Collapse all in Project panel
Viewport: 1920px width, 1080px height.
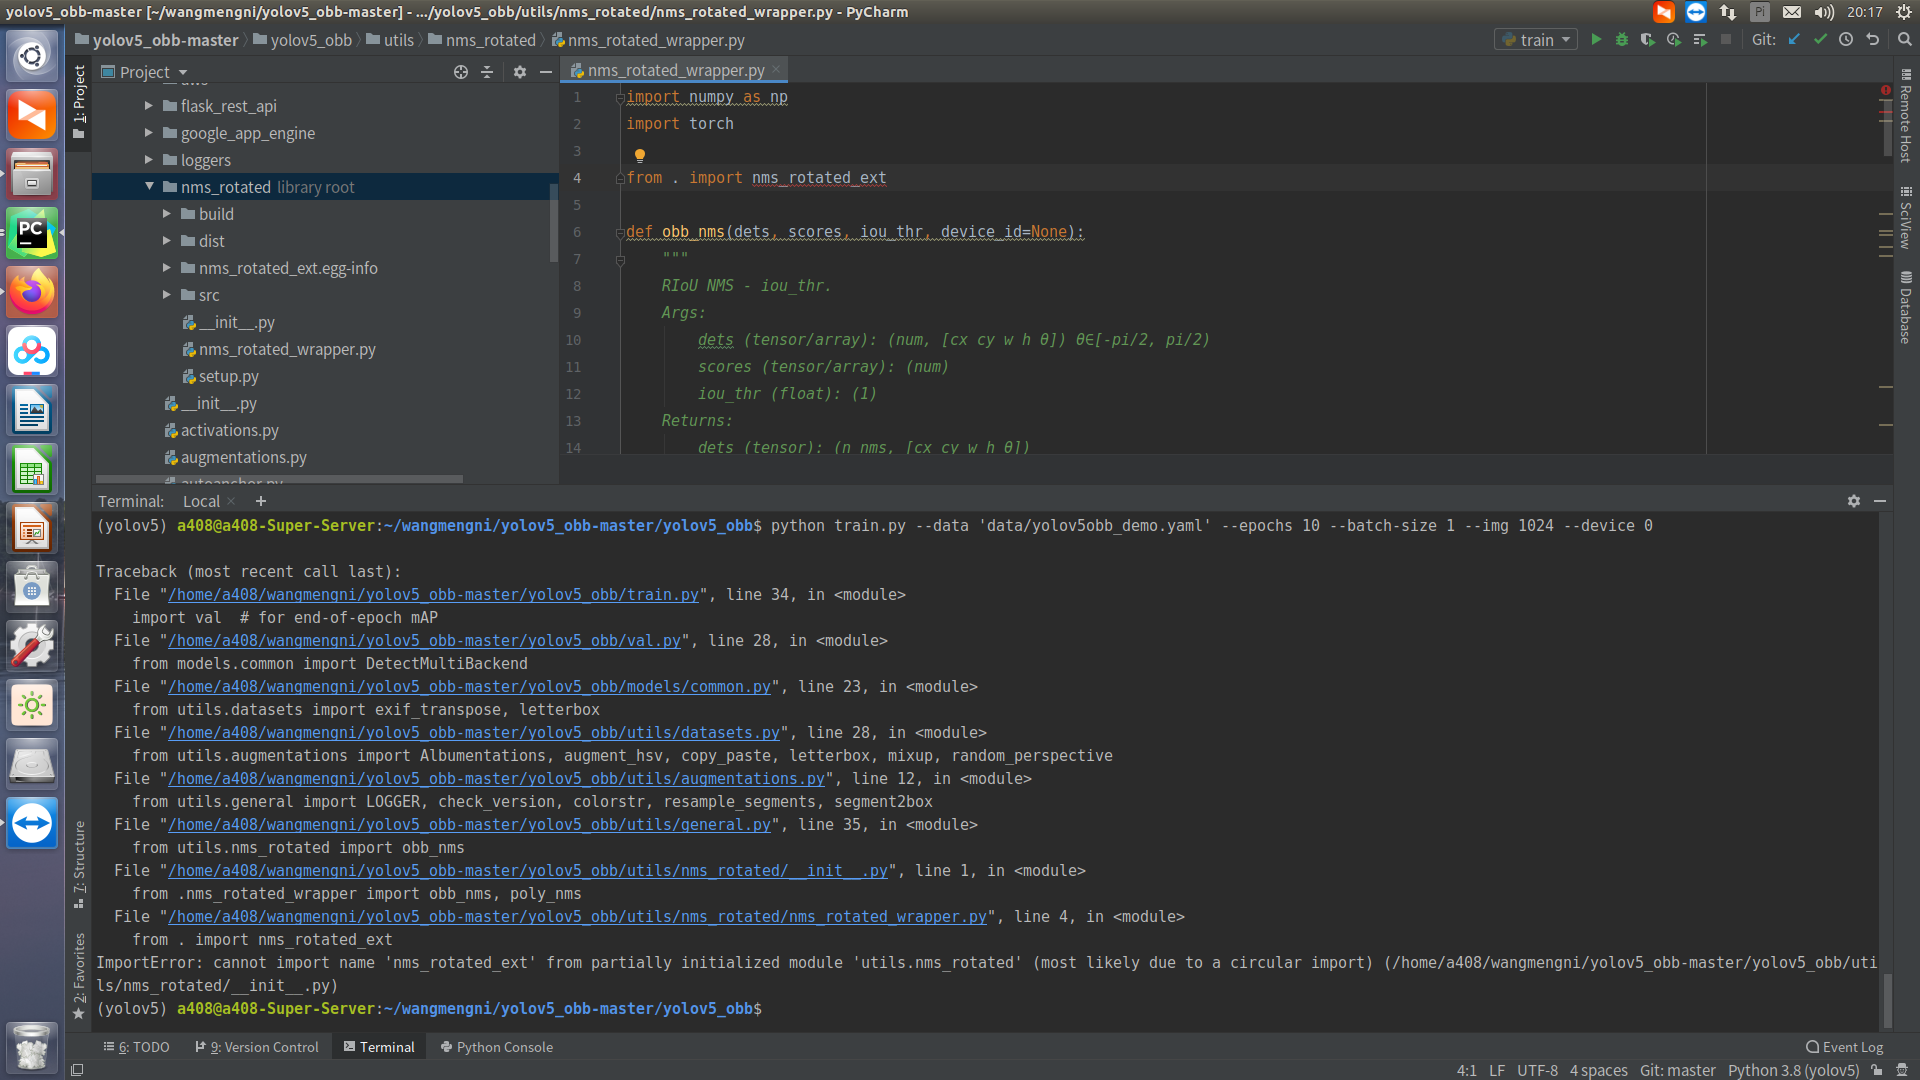pos(487,72)
